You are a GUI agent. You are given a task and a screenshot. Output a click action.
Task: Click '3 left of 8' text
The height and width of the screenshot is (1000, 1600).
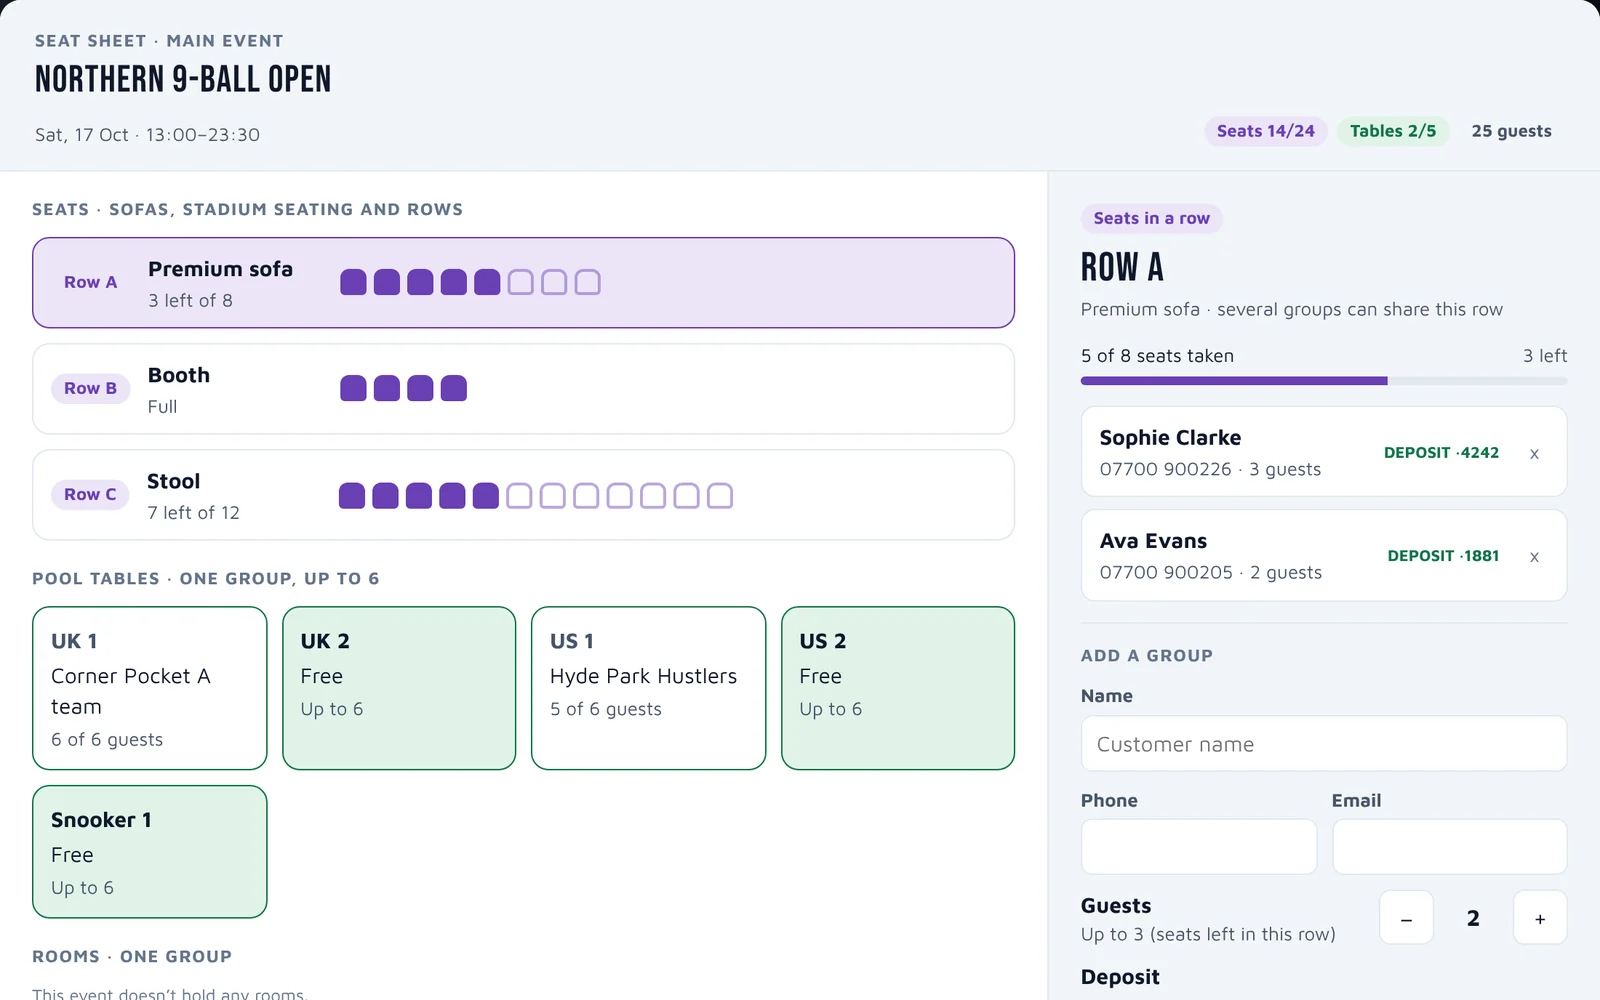point(190,300)
